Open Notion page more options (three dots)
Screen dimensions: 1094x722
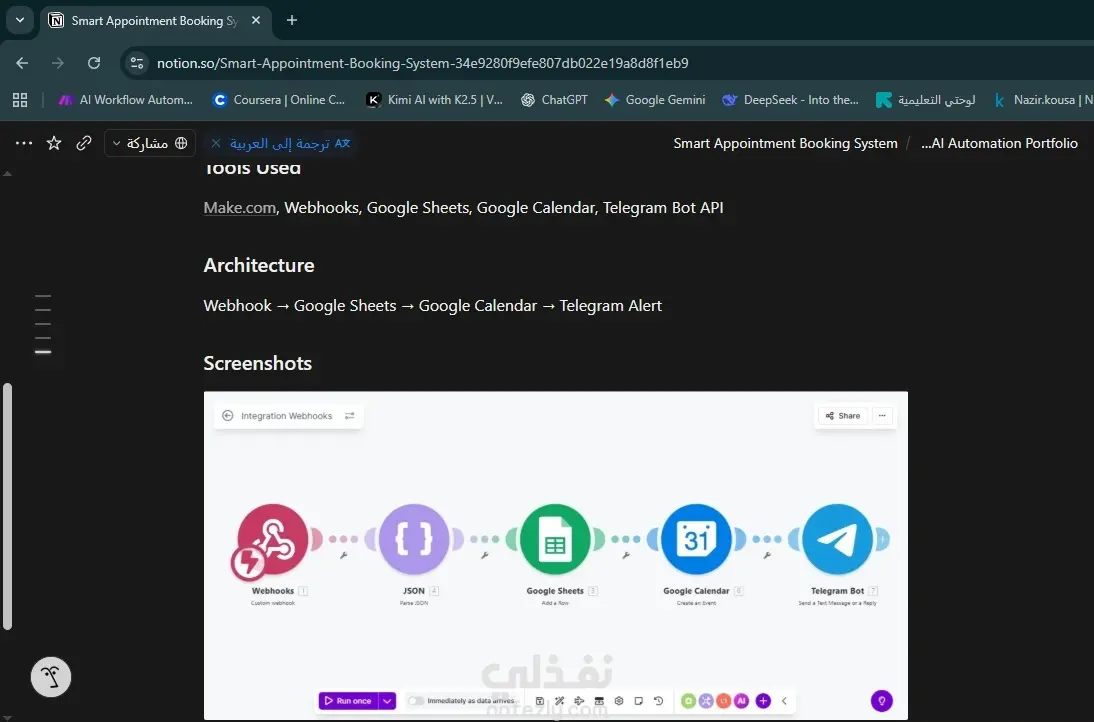pyautogui.click(x=24, y=143)
